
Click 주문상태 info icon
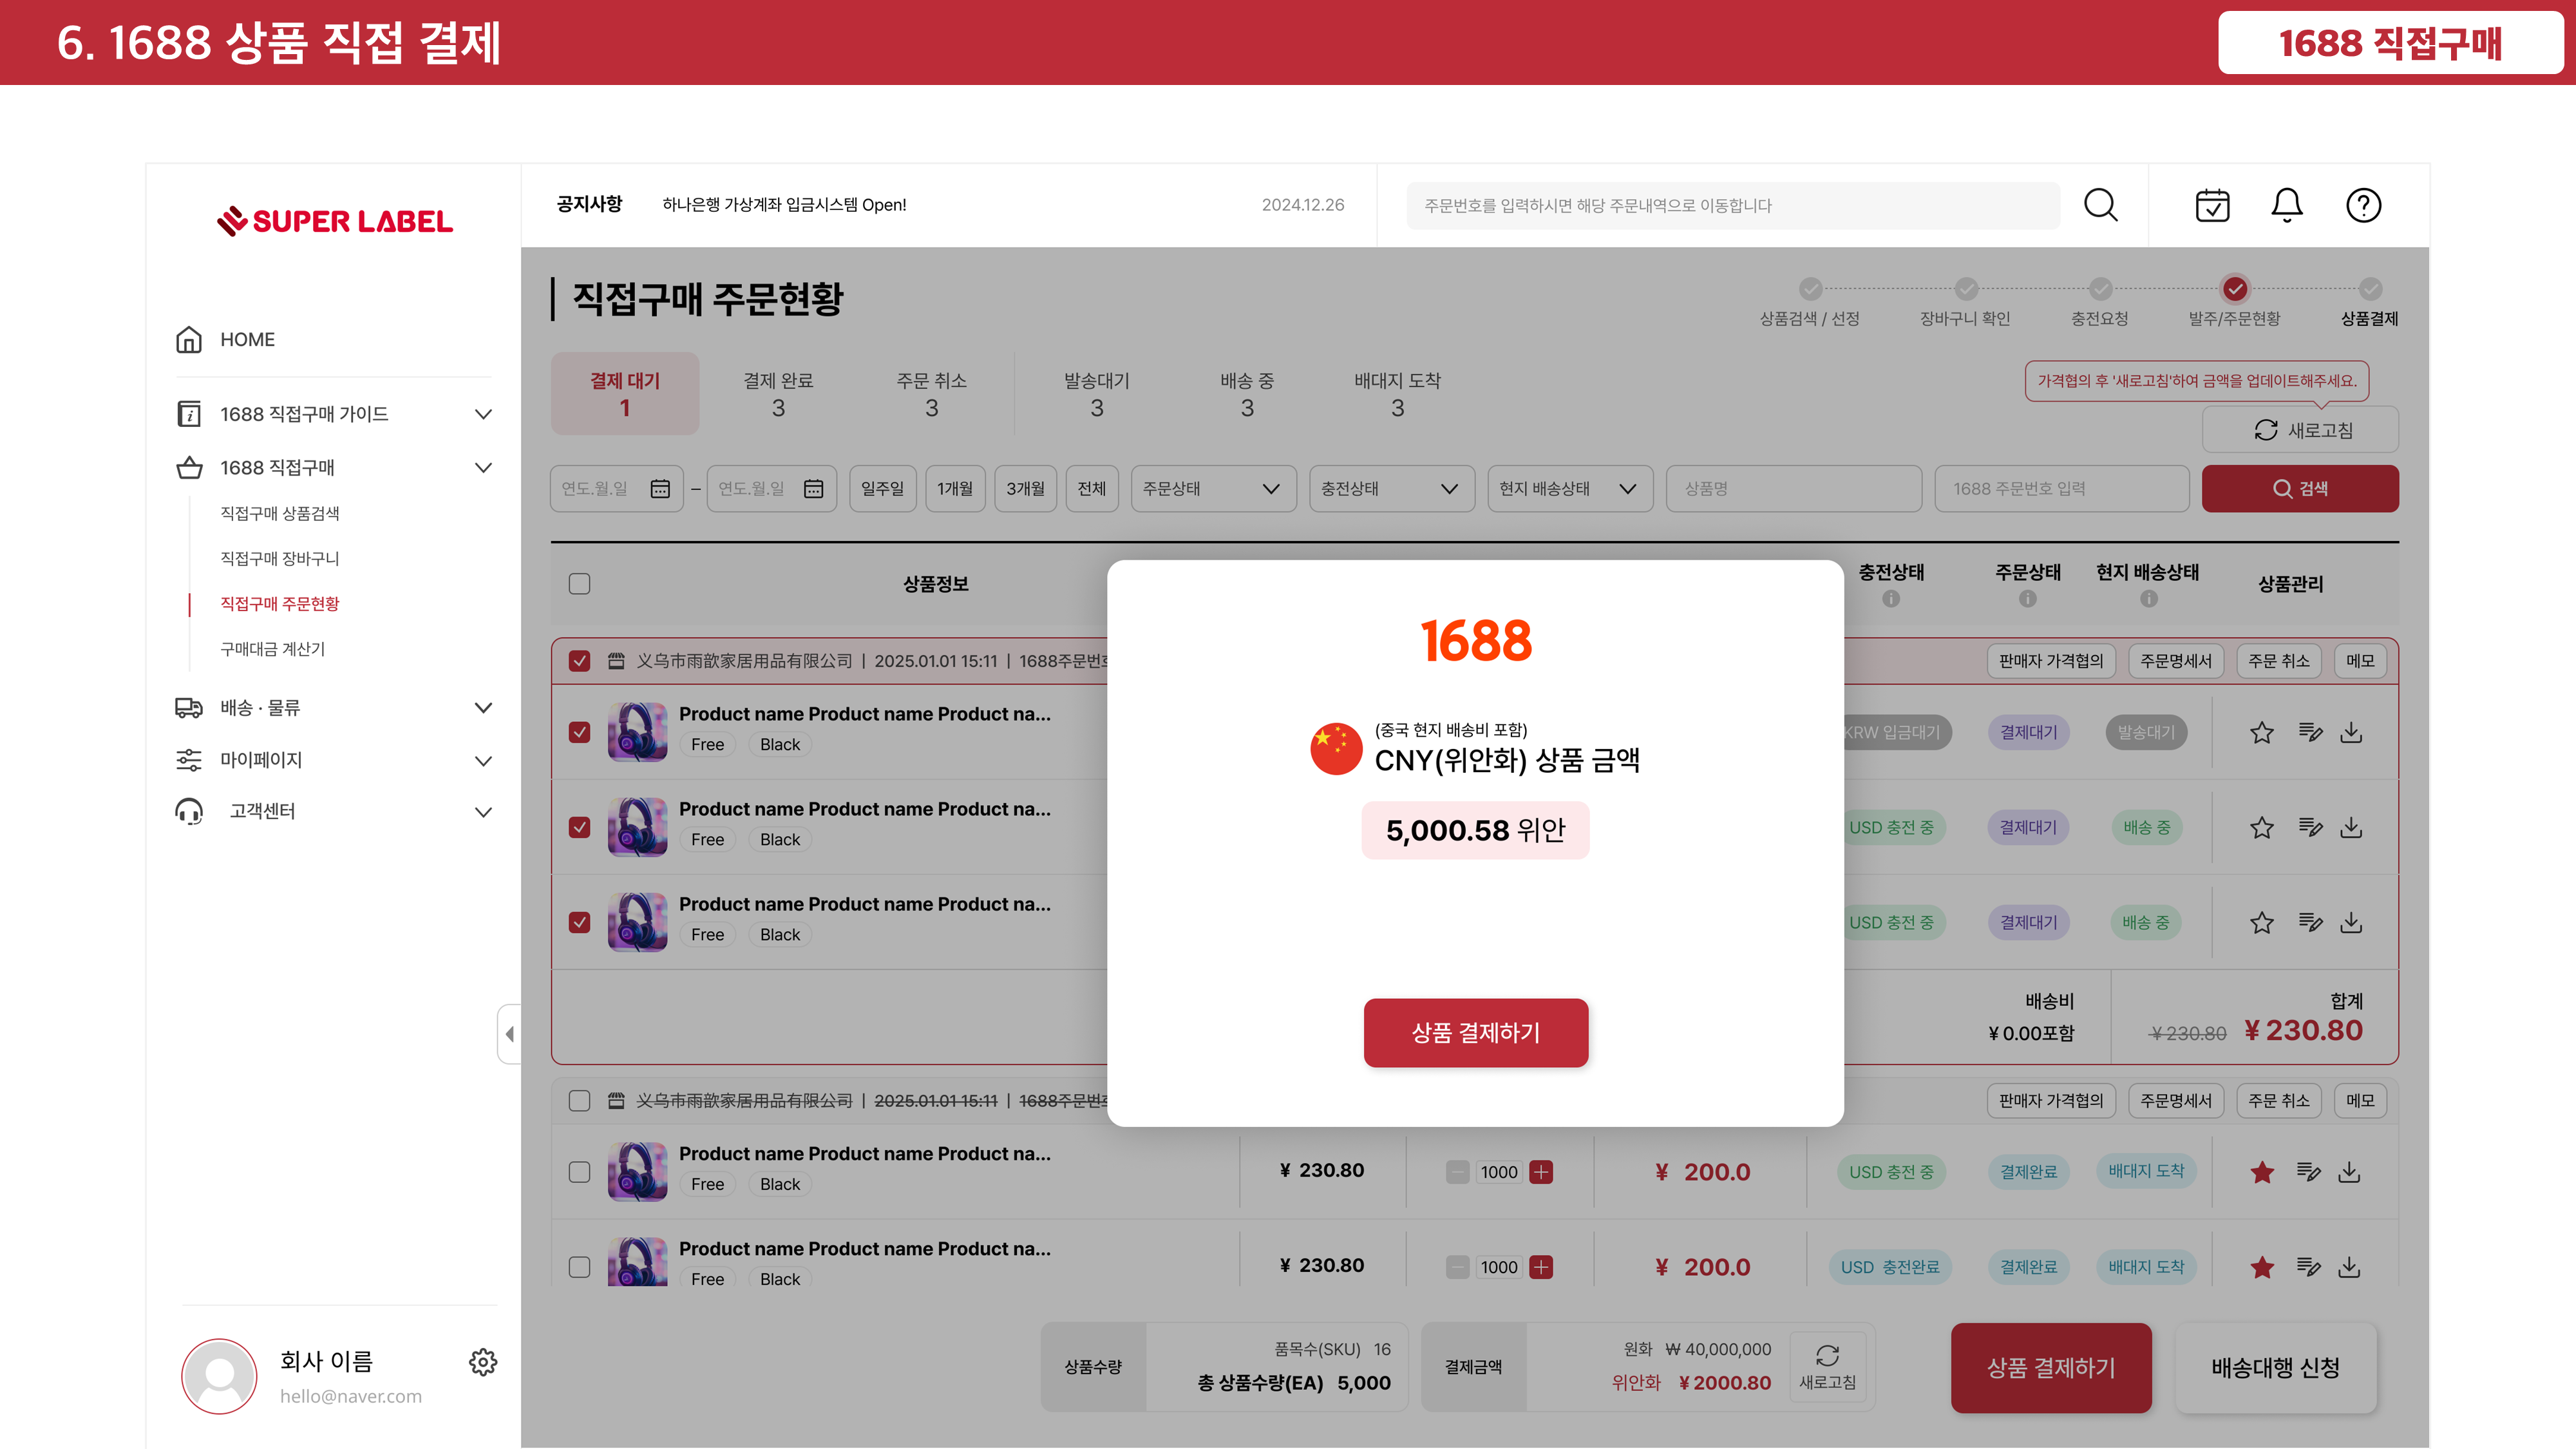pos(2028,599)
